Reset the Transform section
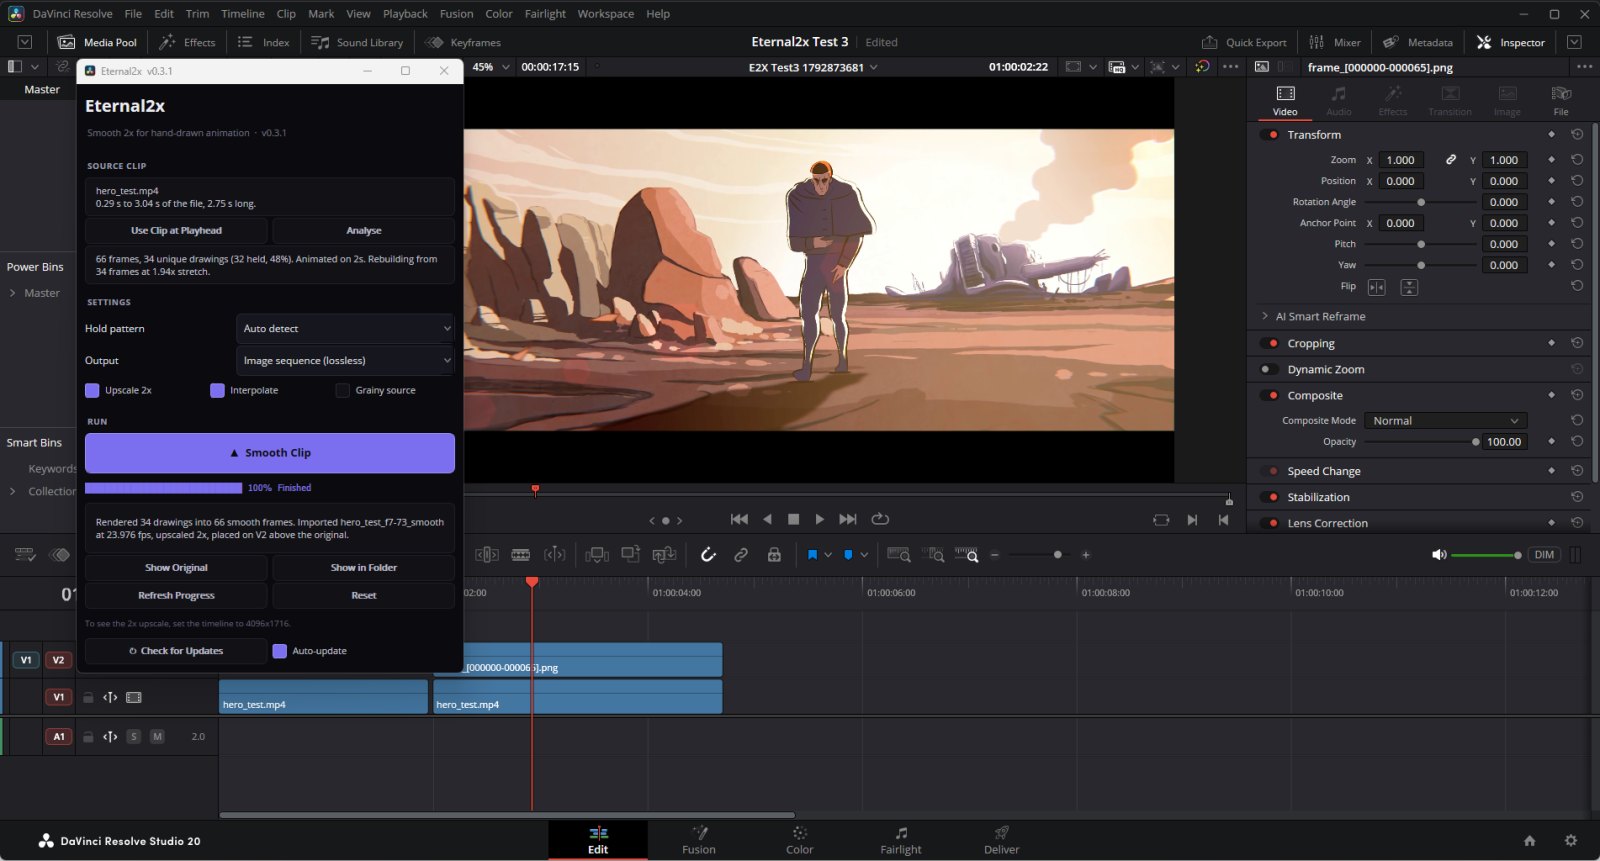This screenshot has width=1600, height=861. [x=1577, y=134]
